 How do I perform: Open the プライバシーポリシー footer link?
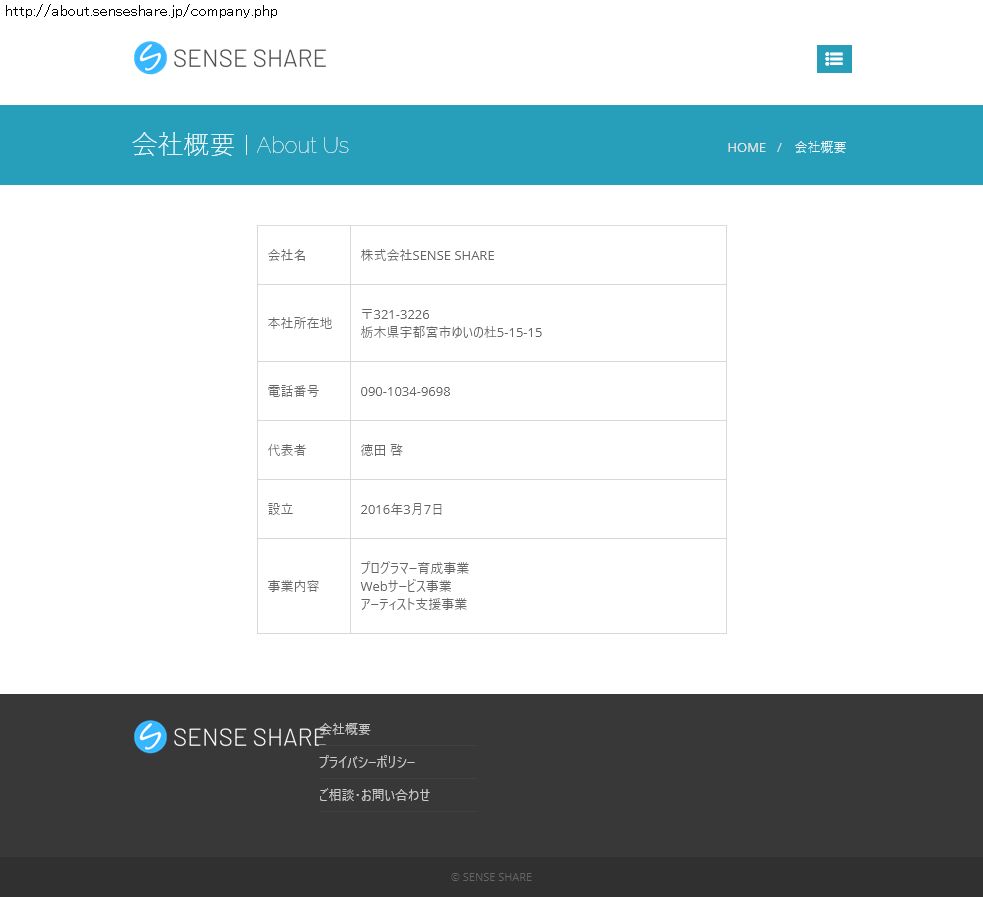[x=366, y=762]
